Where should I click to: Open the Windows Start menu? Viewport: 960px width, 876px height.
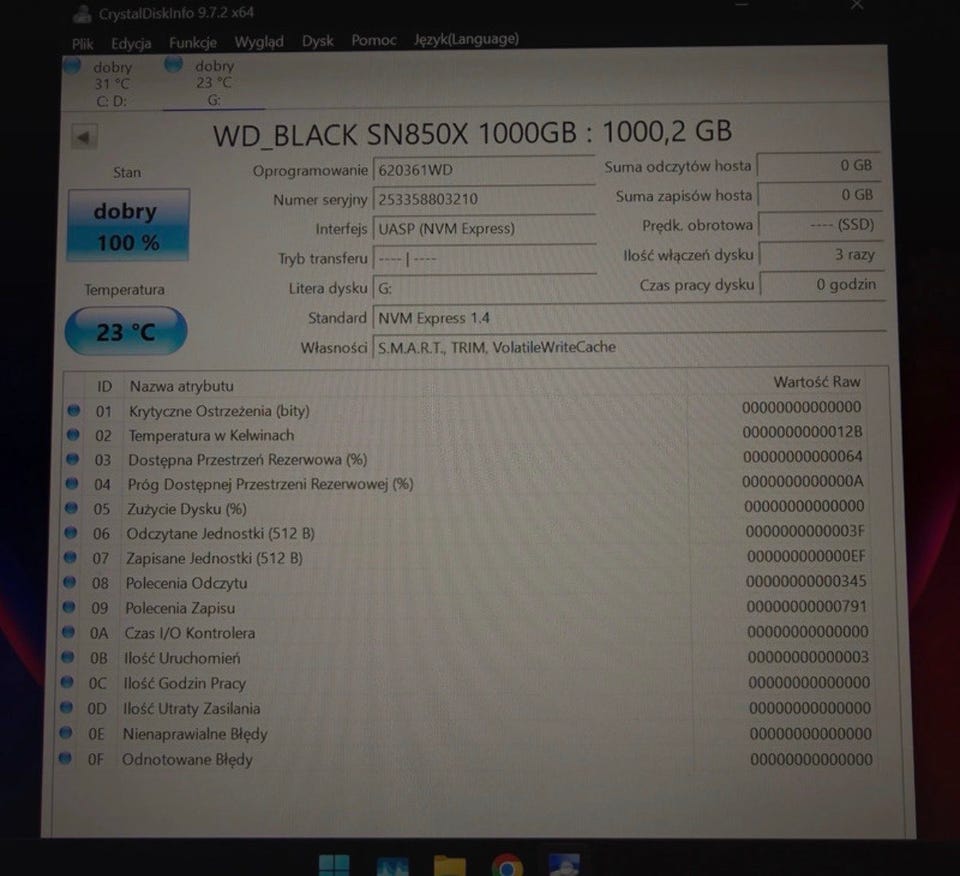pos(334,865)
